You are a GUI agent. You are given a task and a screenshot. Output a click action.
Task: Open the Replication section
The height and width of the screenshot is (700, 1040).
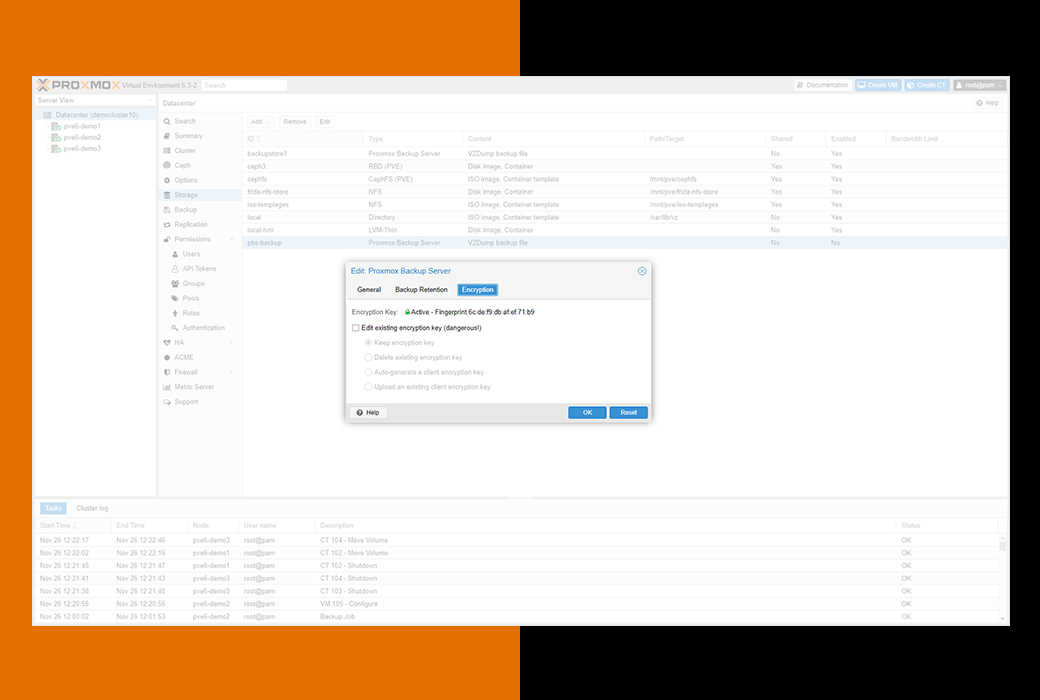pos(185,224)
